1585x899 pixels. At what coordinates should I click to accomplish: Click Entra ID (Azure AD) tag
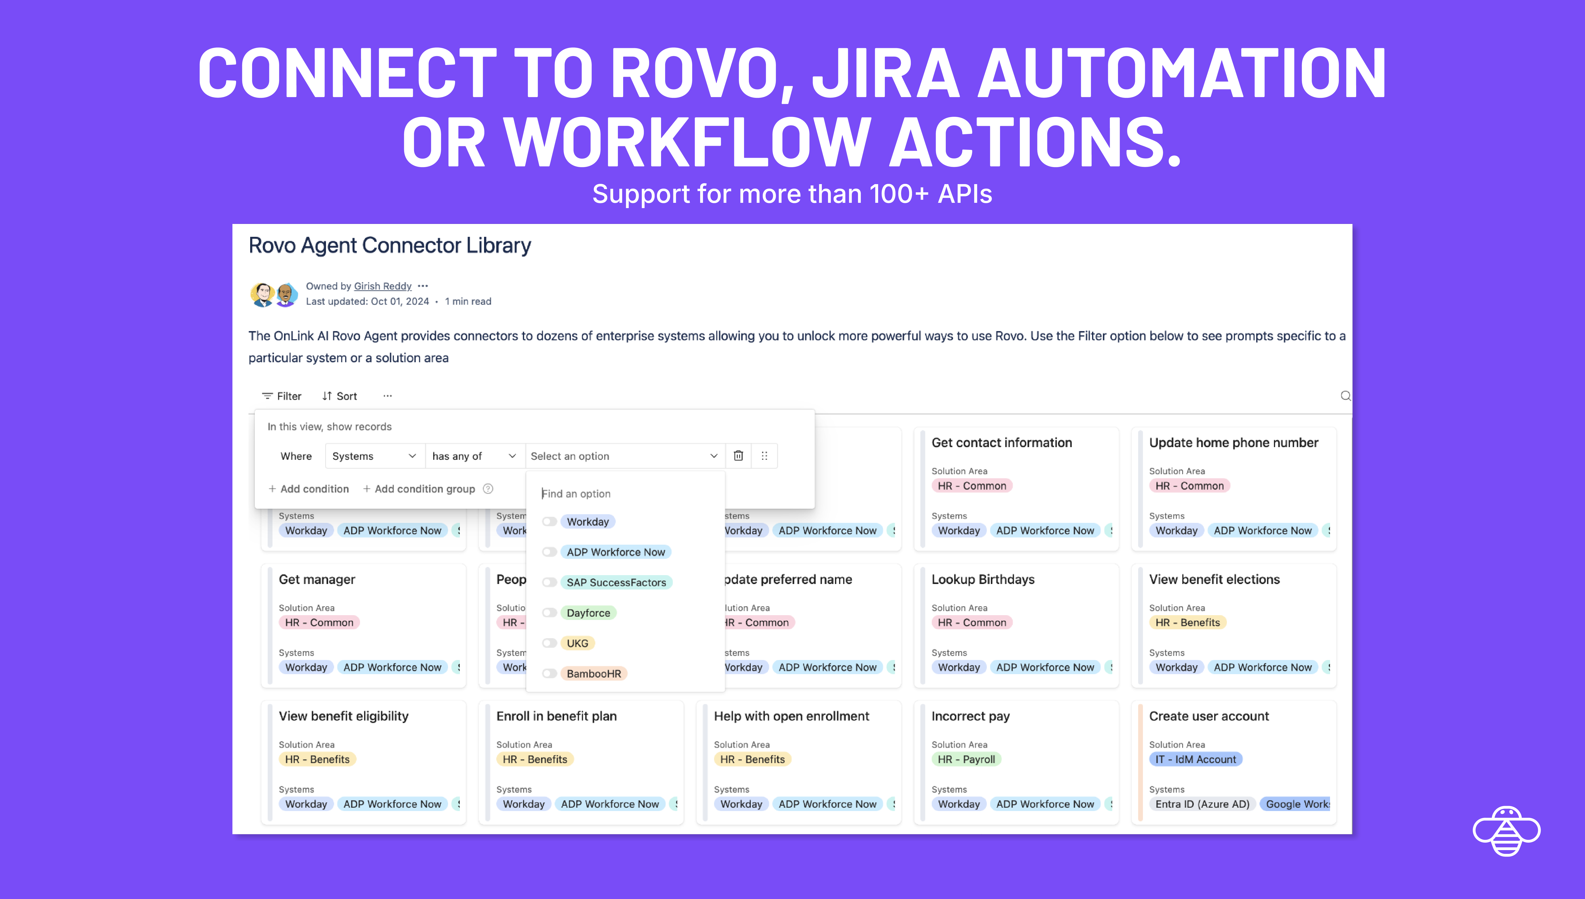click(1202, 804)
